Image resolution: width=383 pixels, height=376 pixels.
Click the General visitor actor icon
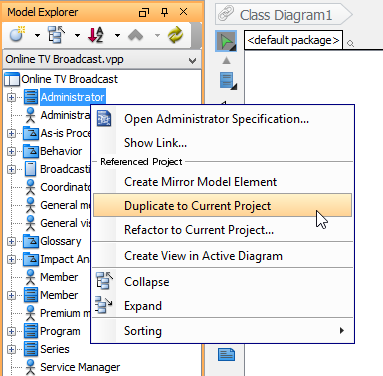tap(30, 223)
